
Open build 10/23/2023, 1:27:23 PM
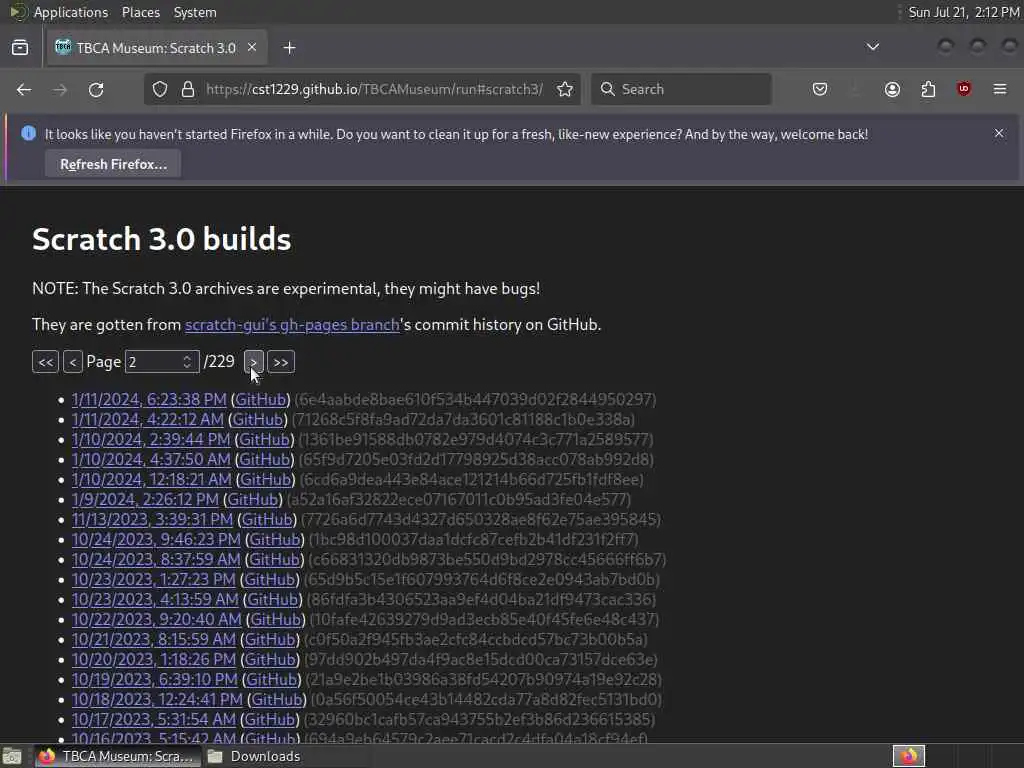click(153, 579)
